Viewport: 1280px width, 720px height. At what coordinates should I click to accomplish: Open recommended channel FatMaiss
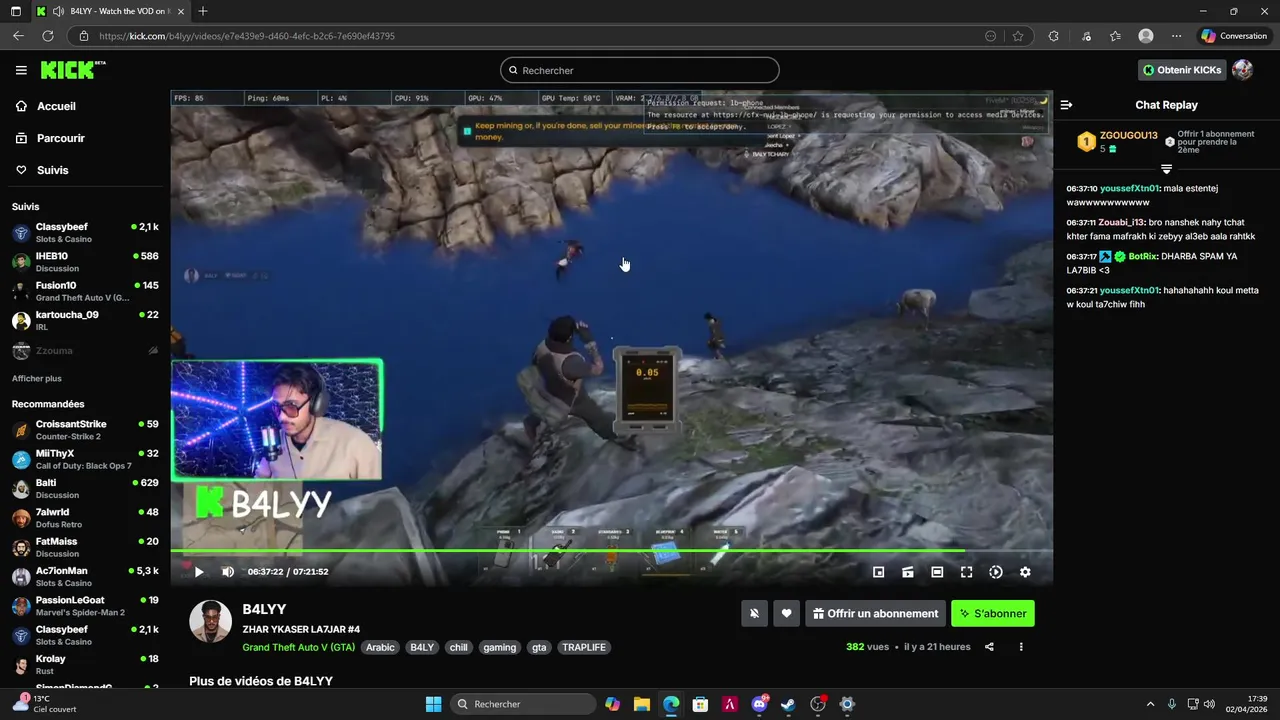tap(85, 547)
